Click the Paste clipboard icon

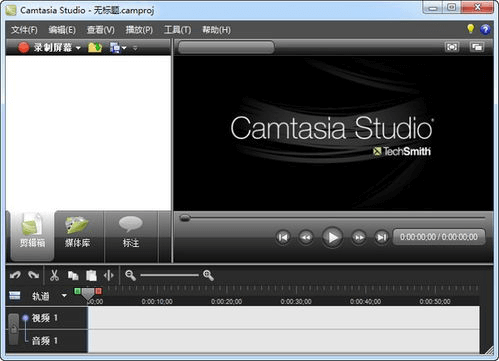coord(91,275)
